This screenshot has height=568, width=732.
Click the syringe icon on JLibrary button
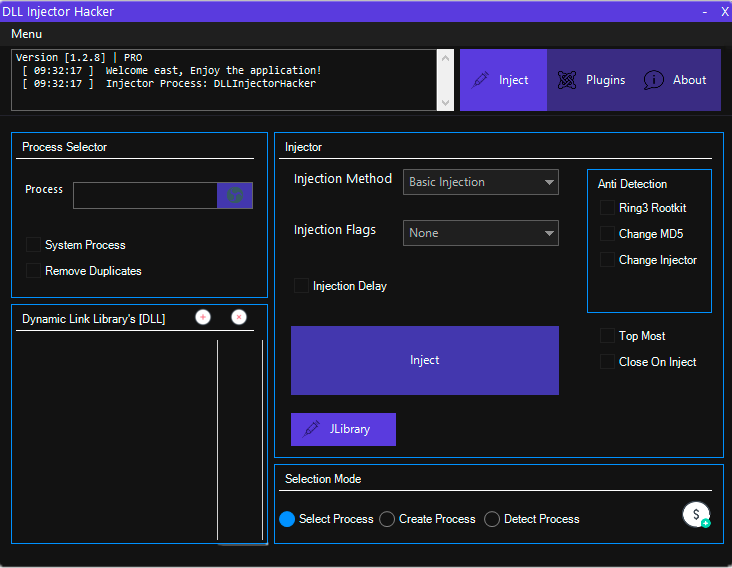click(x=311, y=429)
